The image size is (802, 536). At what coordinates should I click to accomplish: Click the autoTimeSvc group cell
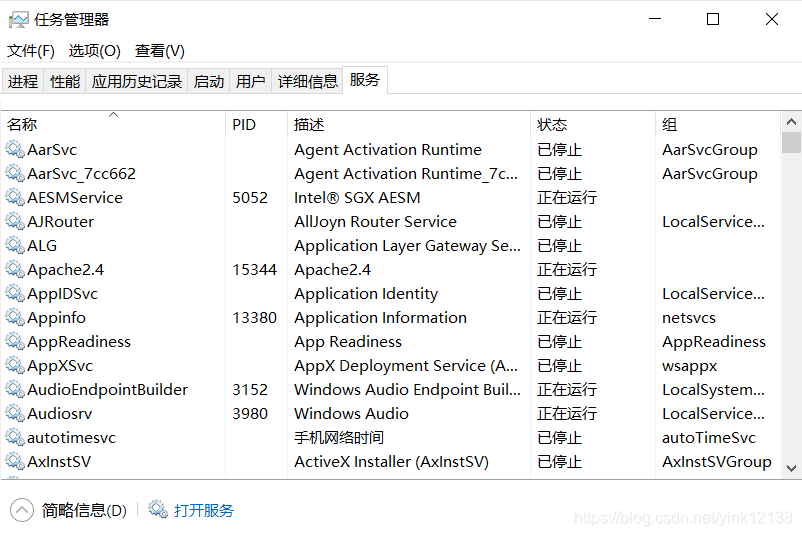tap(708, 438)
